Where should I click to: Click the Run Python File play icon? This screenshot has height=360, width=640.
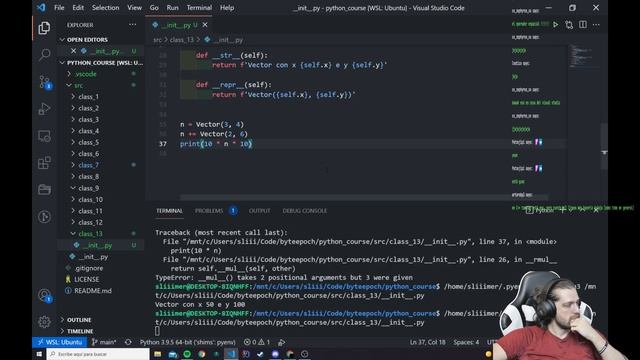[556, 25]
